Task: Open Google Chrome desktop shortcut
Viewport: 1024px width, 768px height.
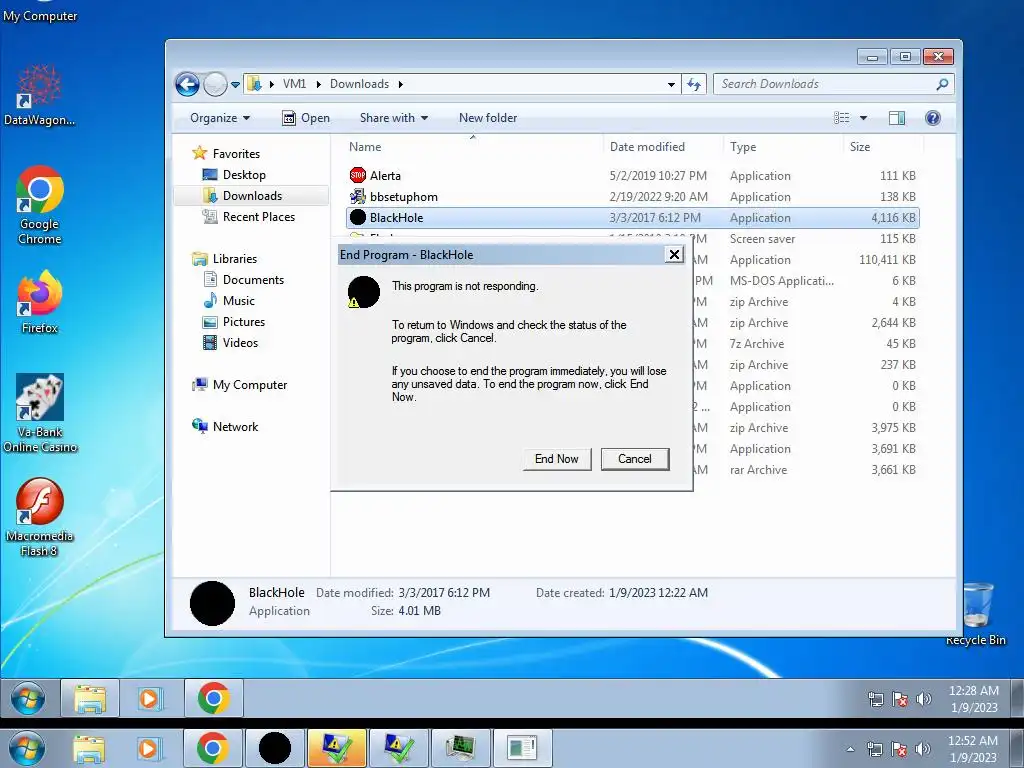Action: pyautogui.click(x=39, y=204)
